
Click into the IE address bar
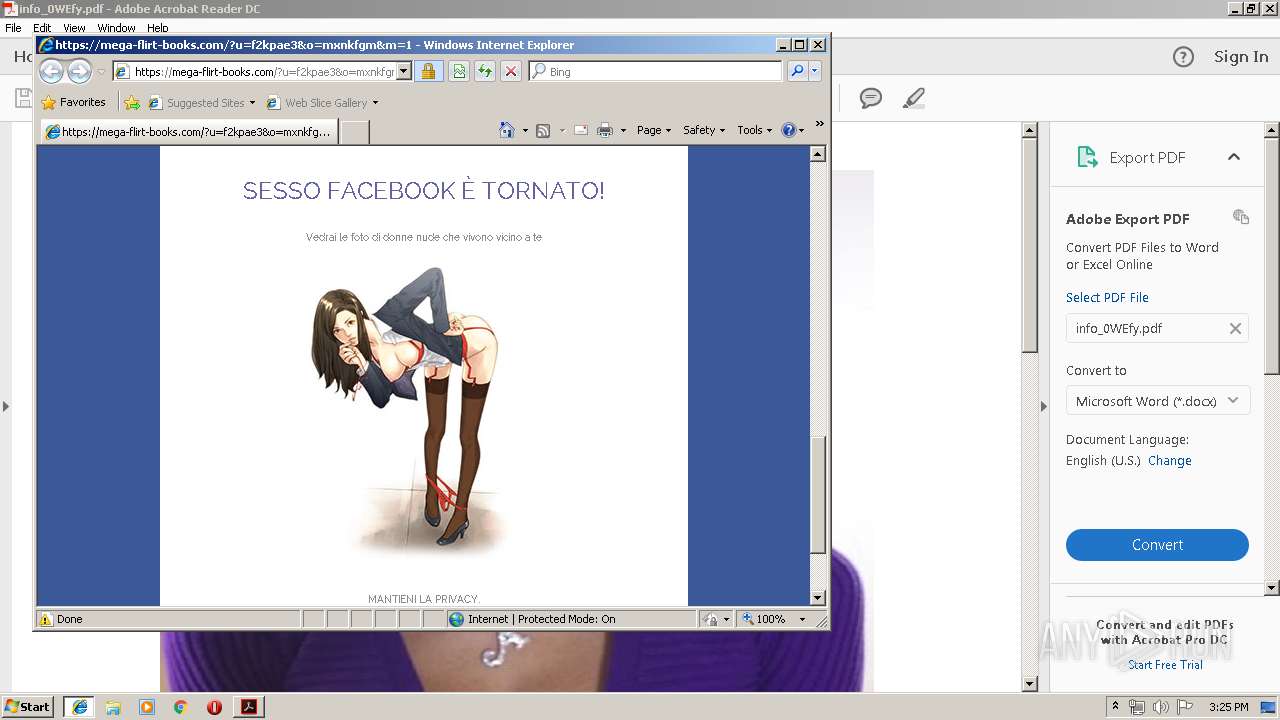[262, 71]
